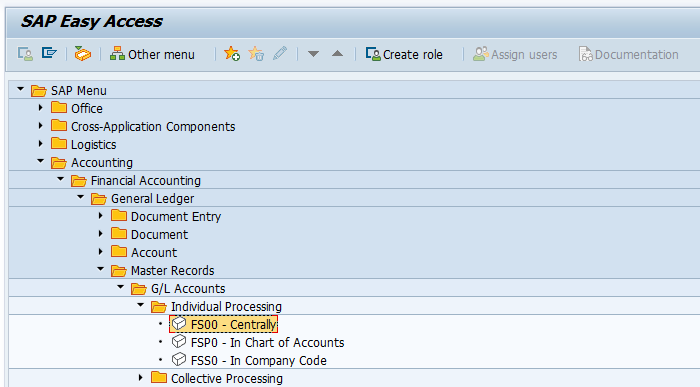Click the SAP menu toolbar icon
The image size is (700, 387).
click(49, 54)
